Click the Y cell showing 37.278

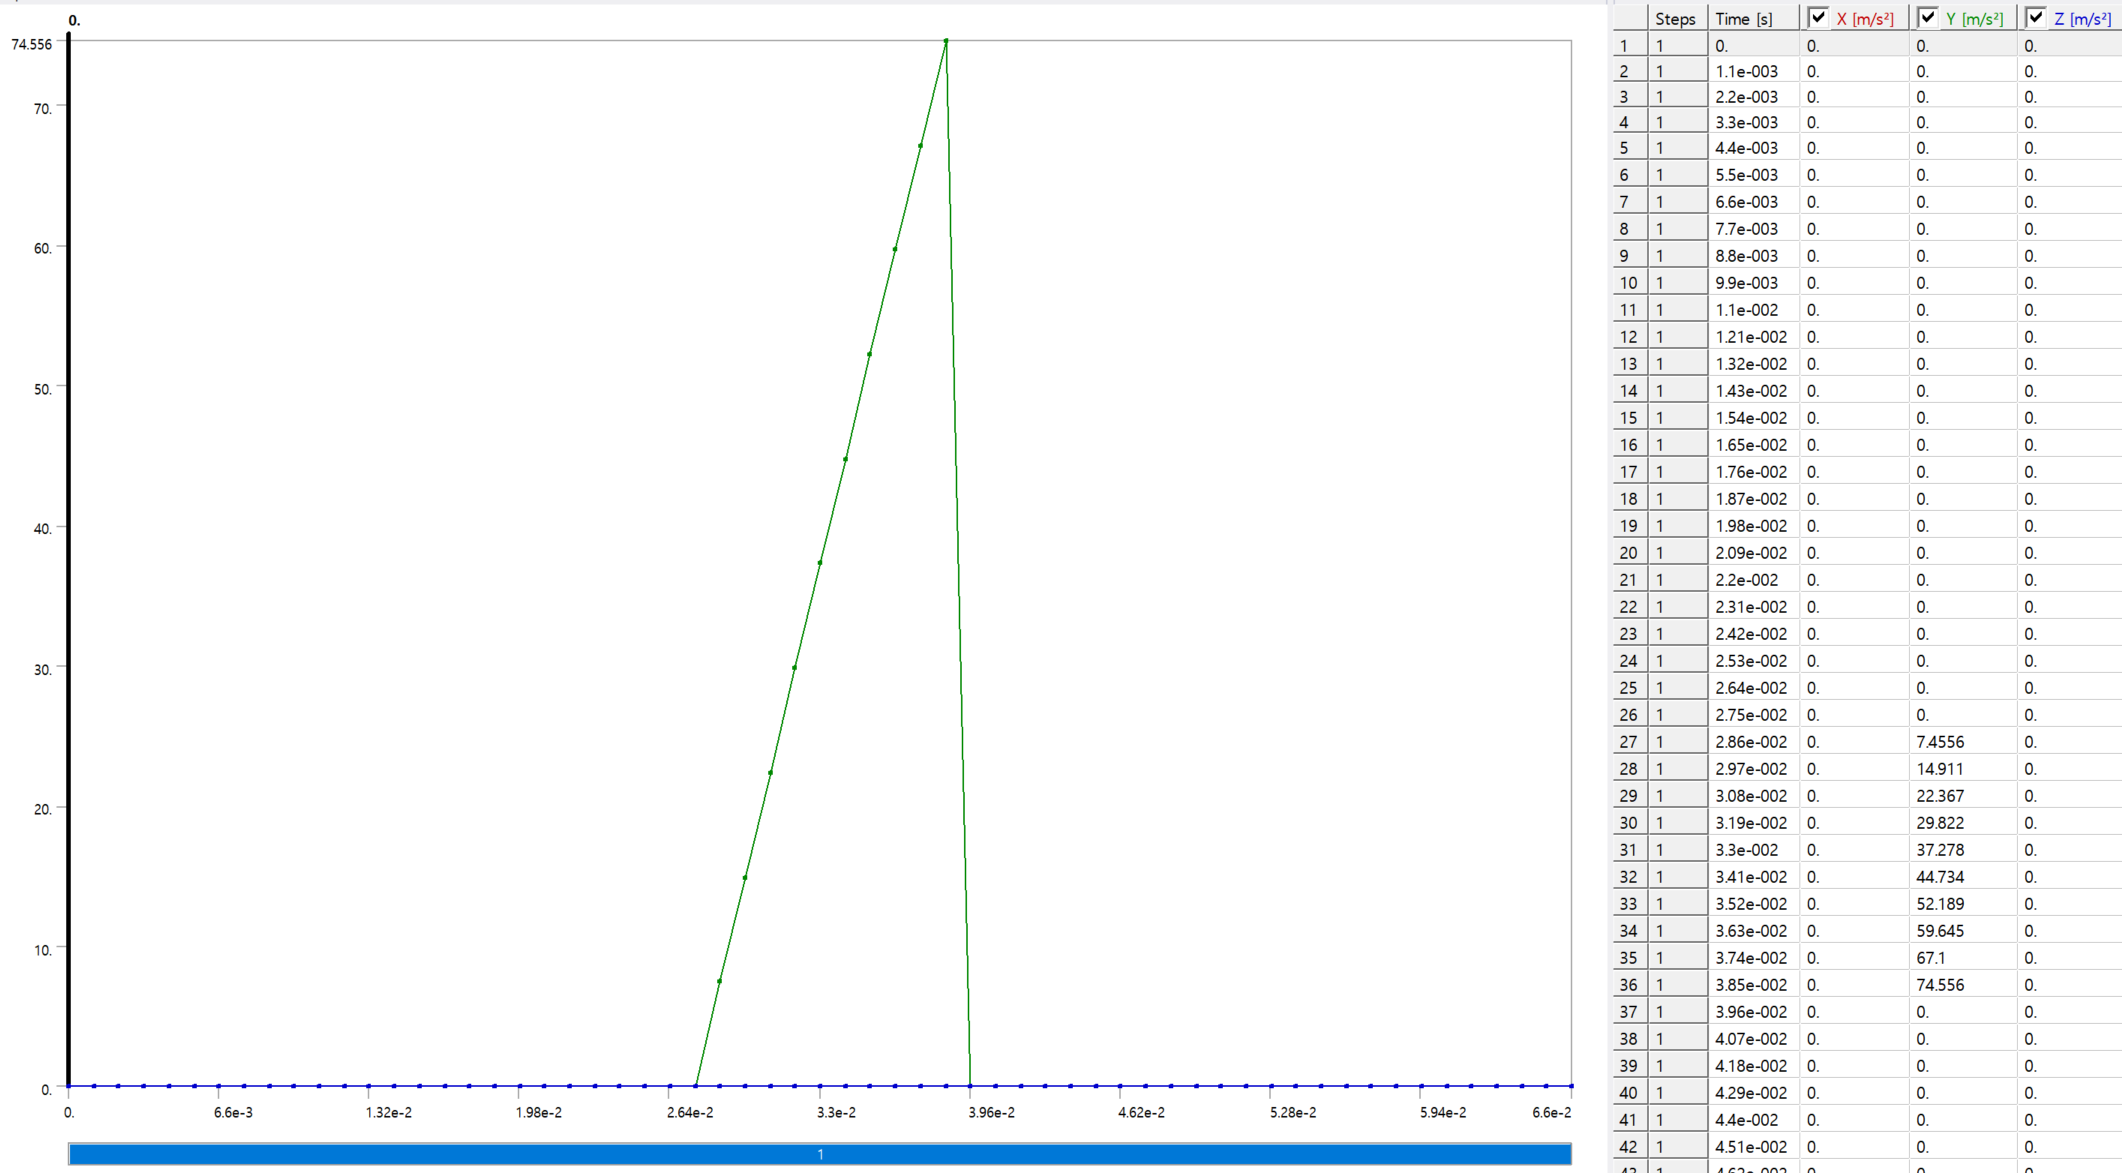(x=1940, y=850)
